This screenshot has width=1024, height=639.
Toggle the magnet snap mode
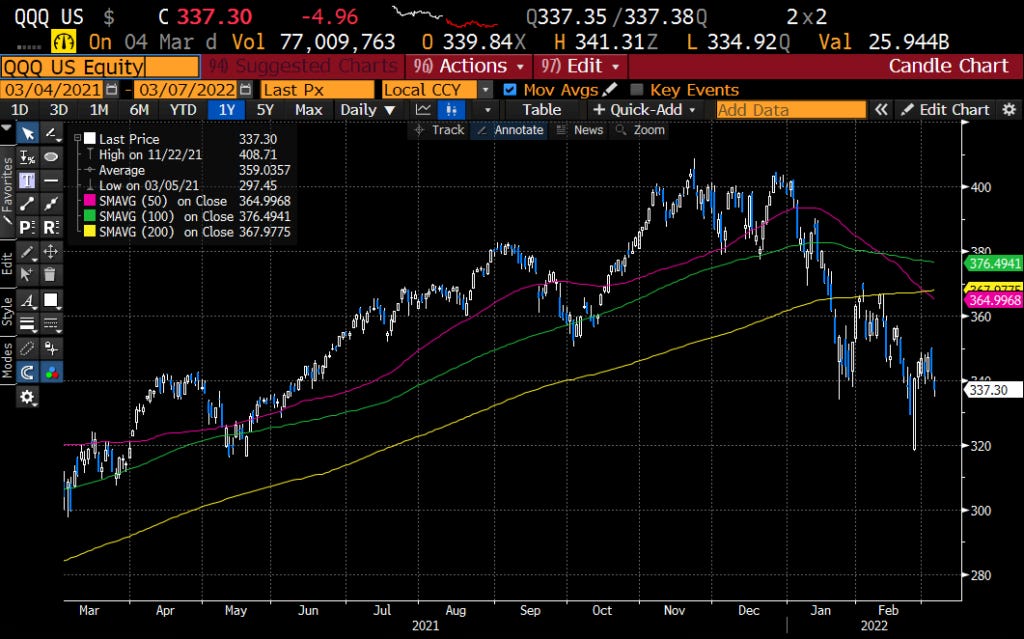(x=27, y=372)
